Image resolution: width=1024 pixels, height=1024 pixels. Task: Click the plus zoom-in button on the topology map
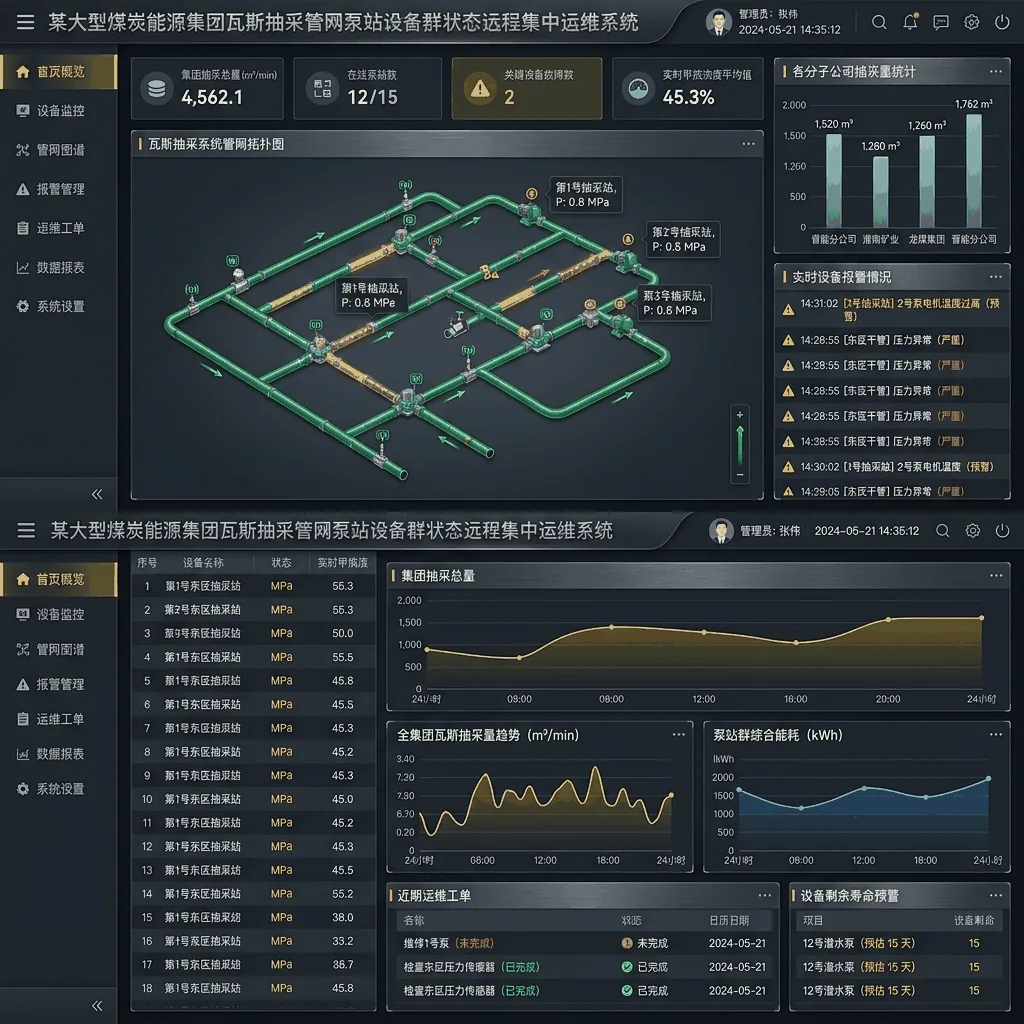740,415
